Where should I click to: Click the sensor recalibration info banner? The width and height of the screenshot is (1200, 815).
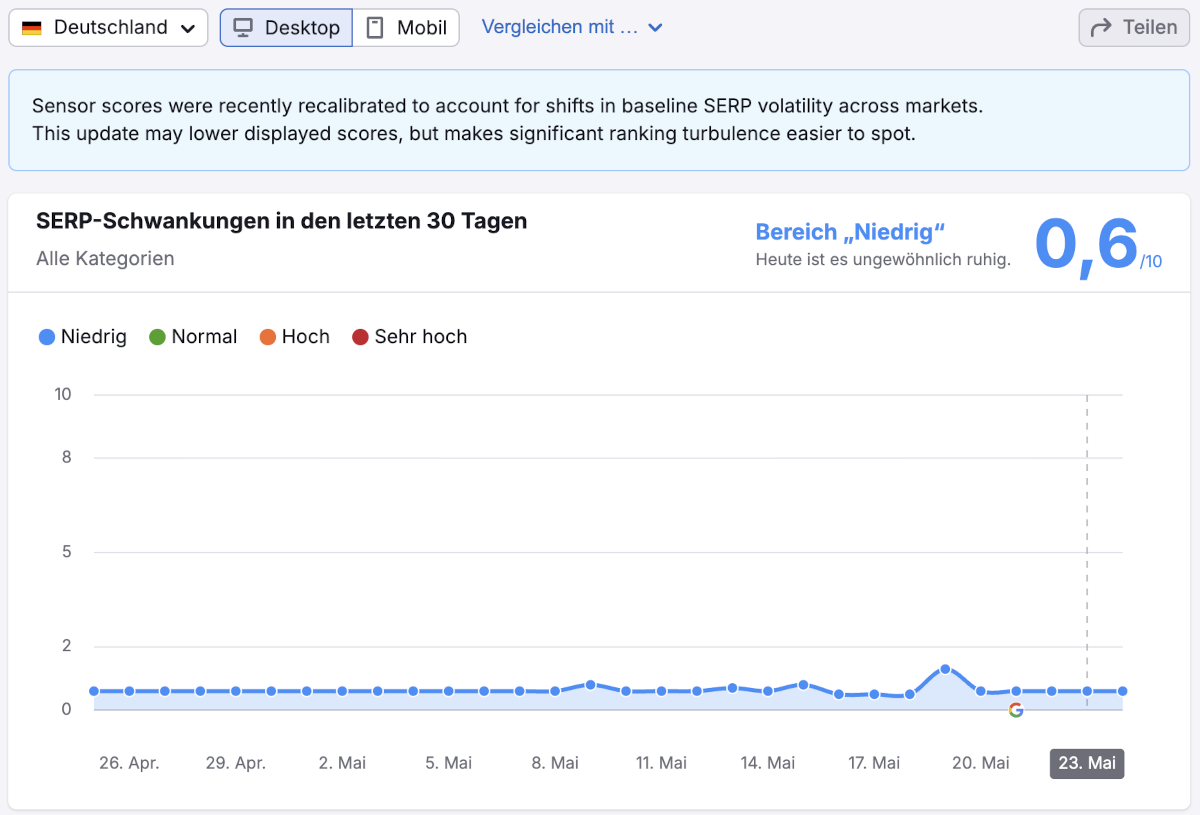point(599,120)
